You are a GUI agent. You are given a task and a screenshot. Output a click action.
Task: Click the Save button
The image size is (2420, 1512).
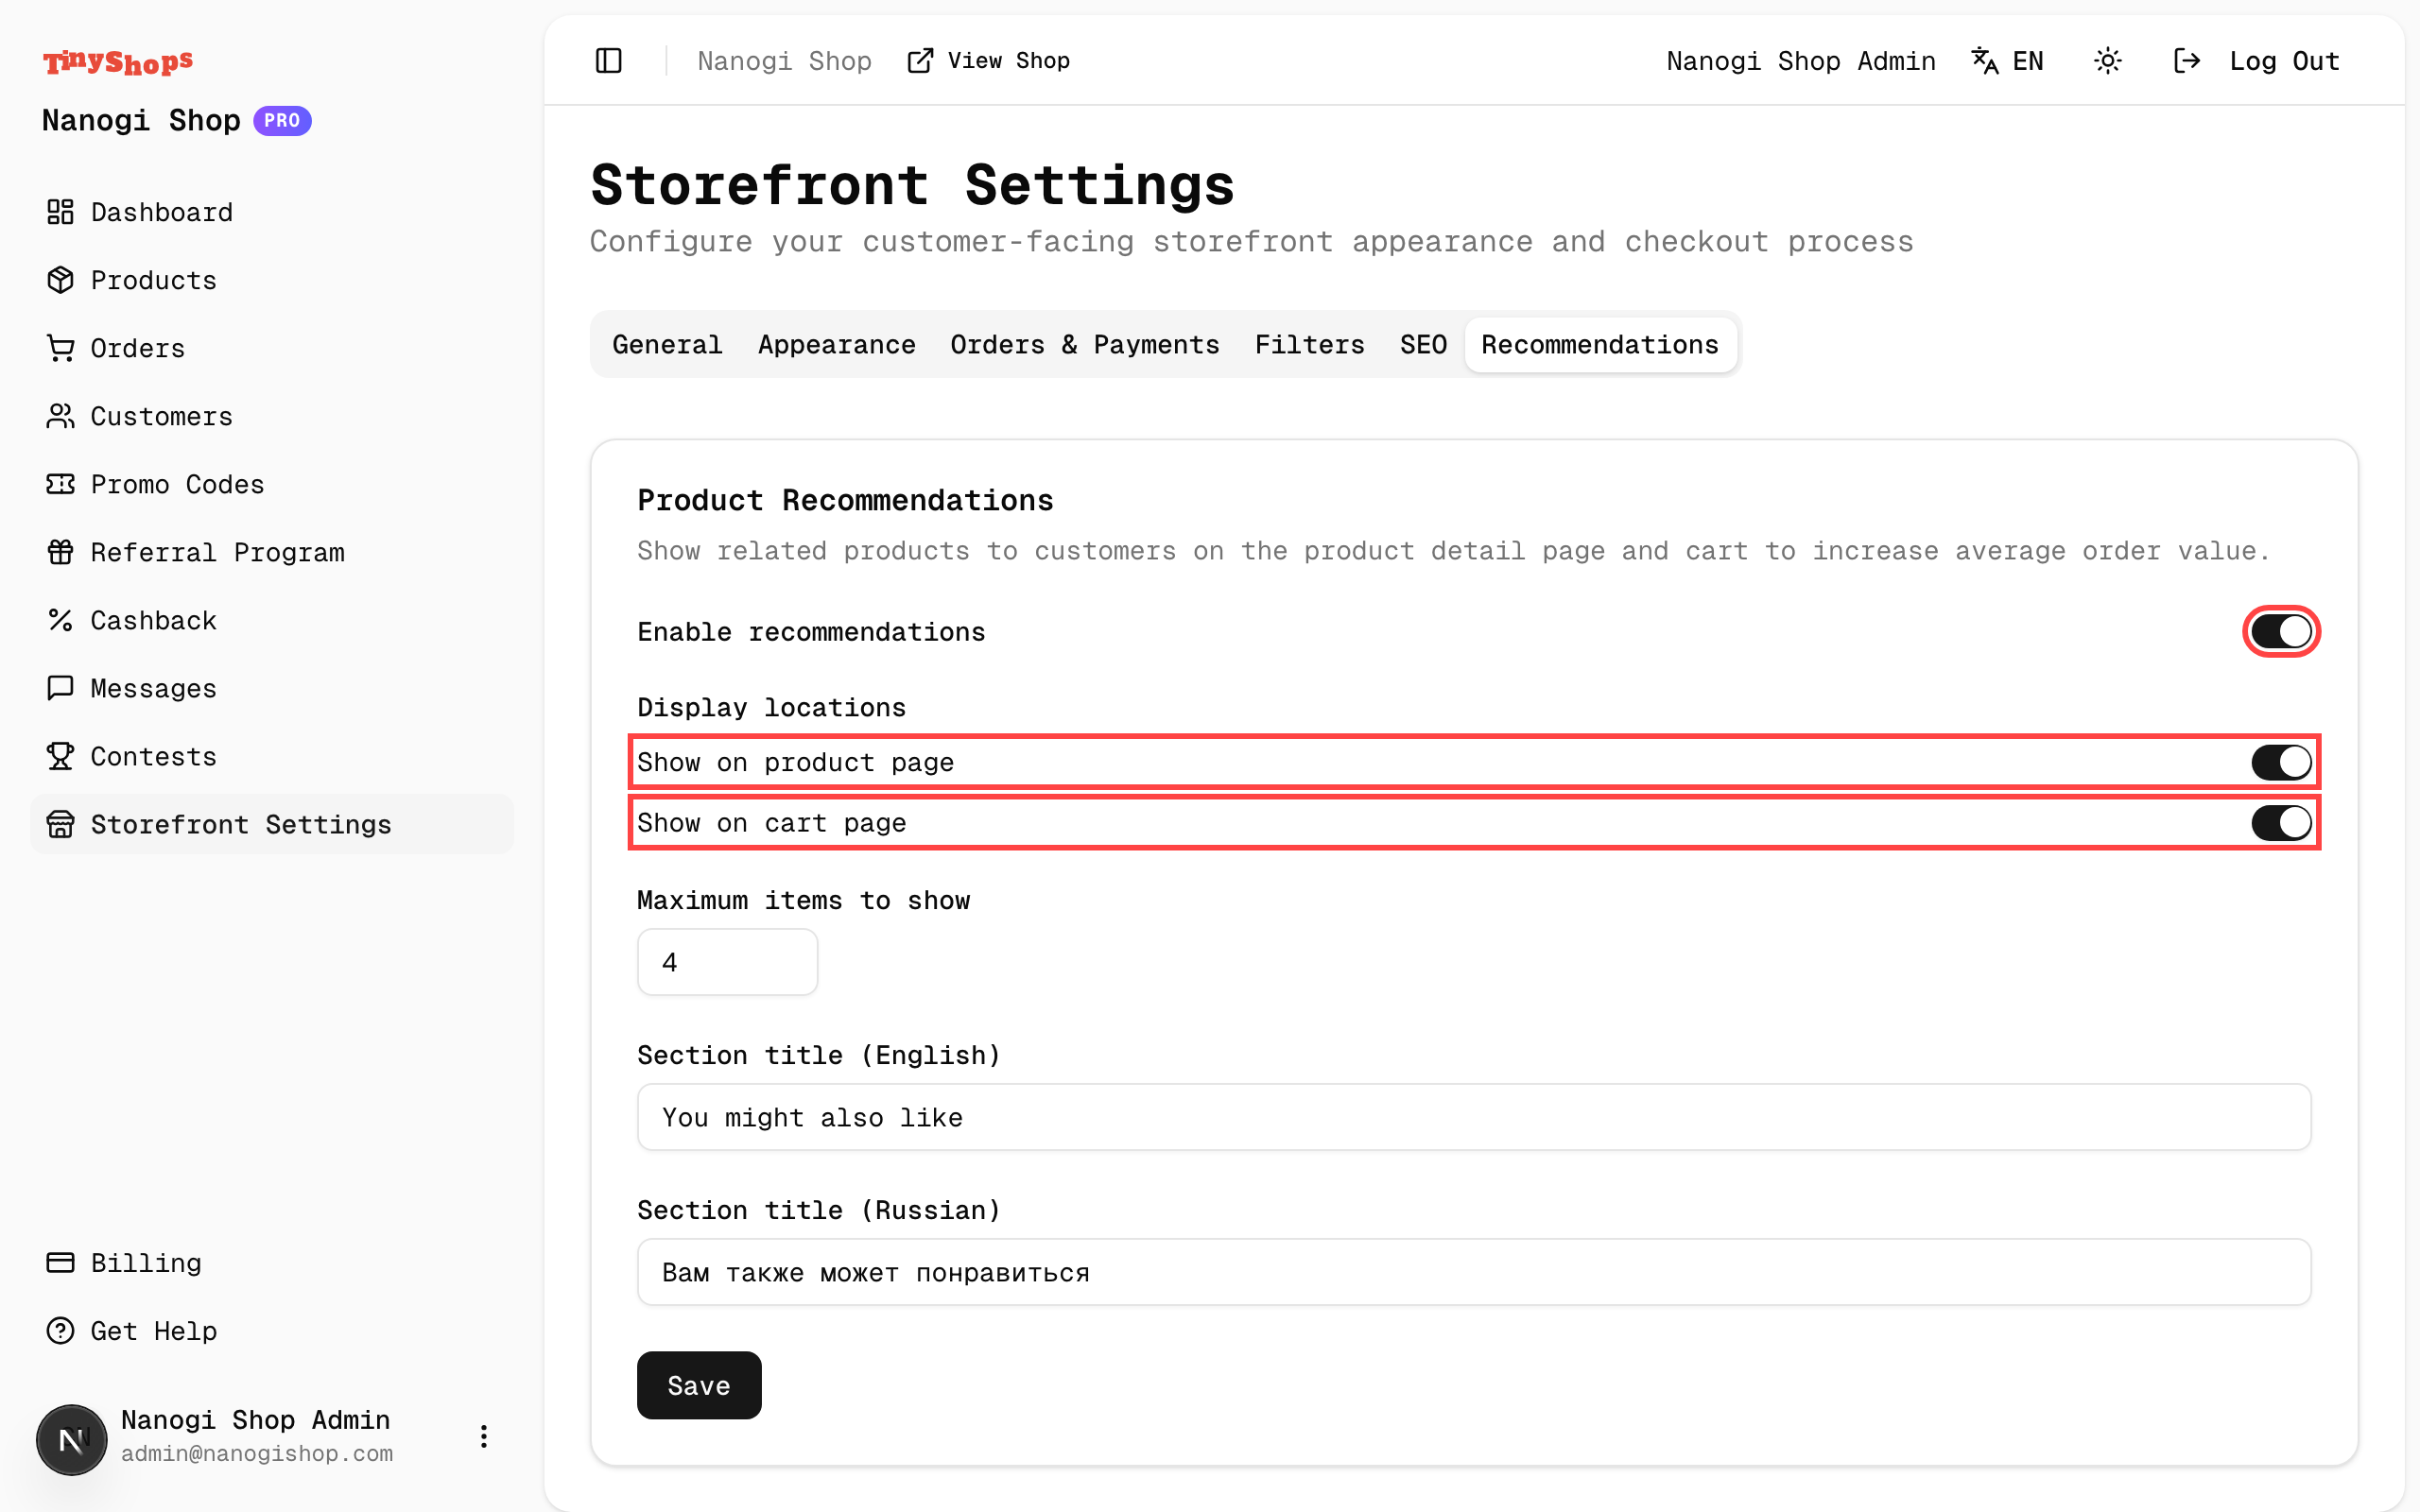(698, 1385)
